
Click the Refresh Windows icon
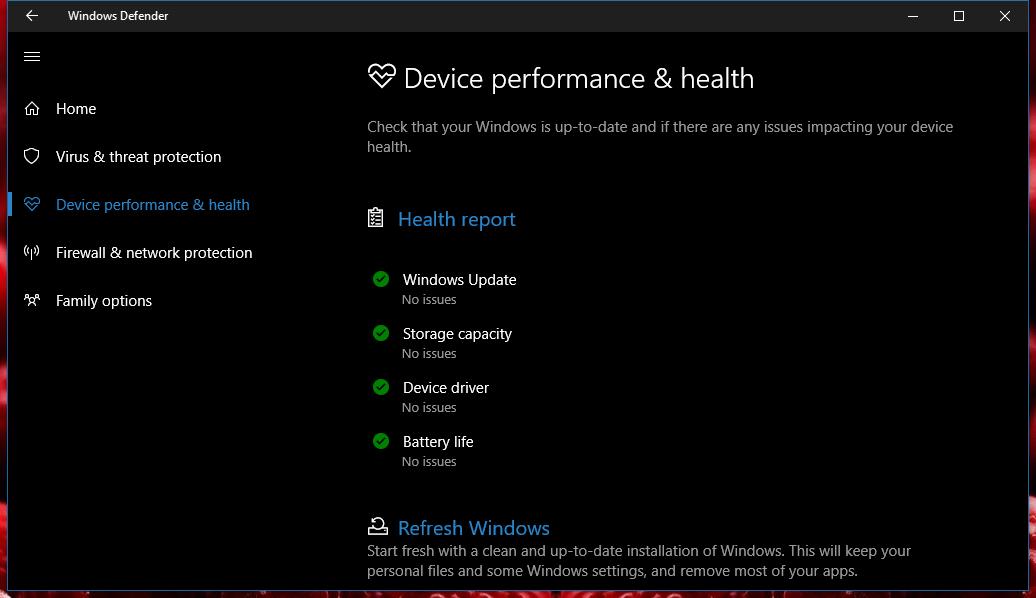point(378,526)
